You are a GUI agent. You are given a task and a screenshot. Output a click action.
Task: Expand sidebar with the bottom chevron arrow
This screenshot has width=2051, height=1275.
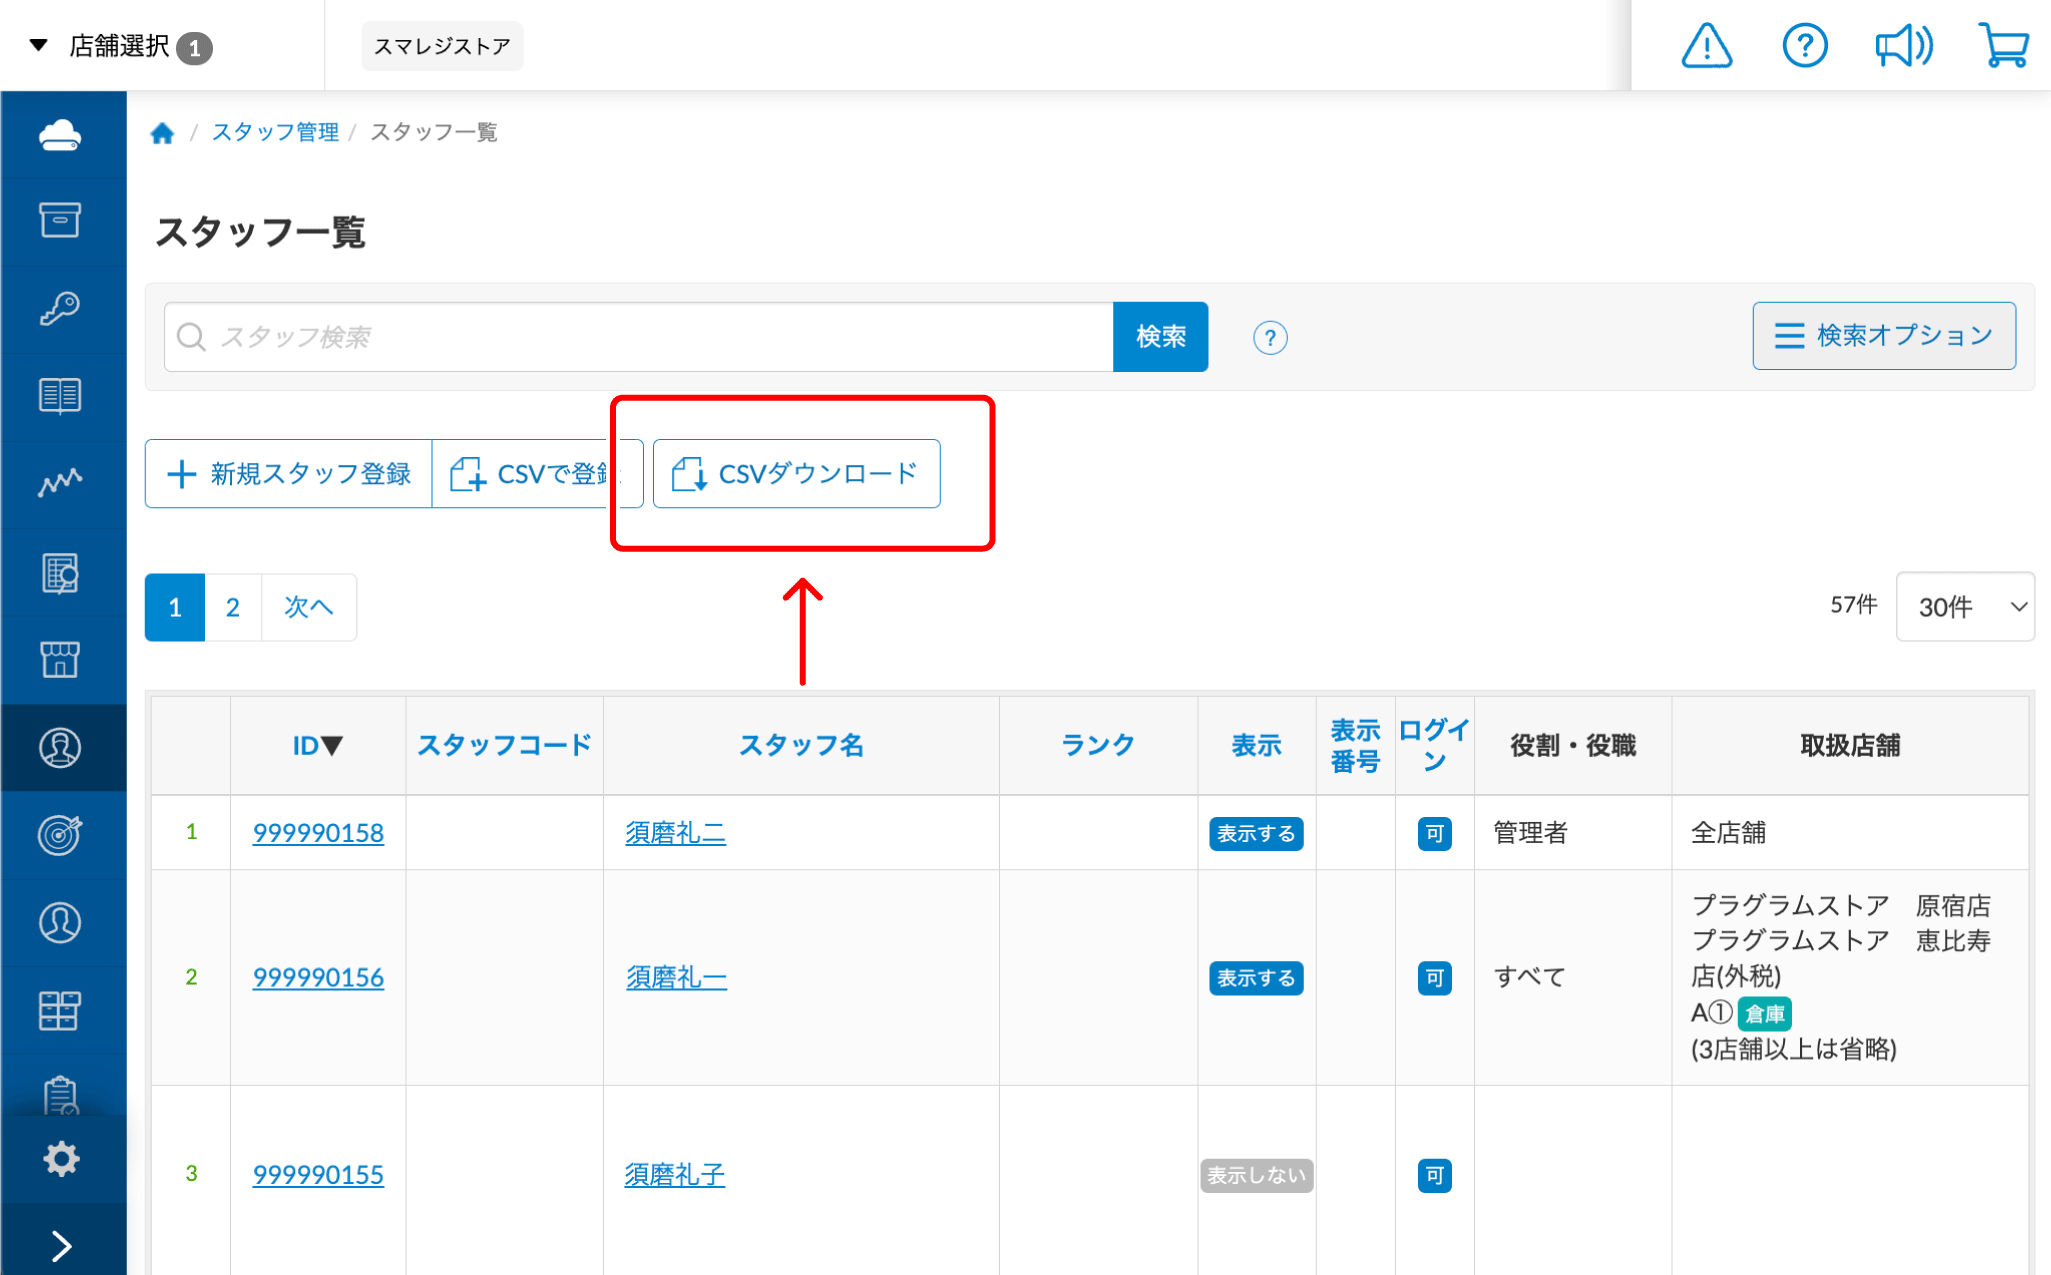(x=60, y=1245)
